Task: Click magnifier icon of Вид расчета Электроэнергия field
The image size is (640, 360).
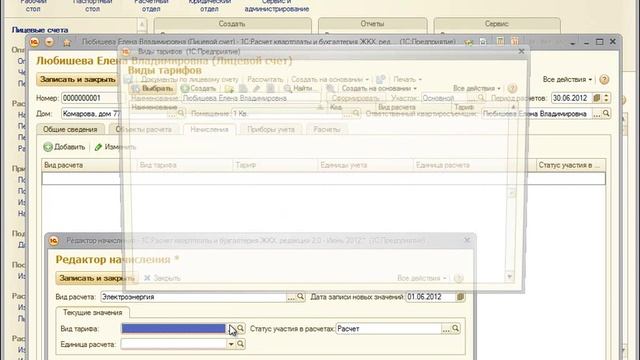Action: (x=300, y=297)
